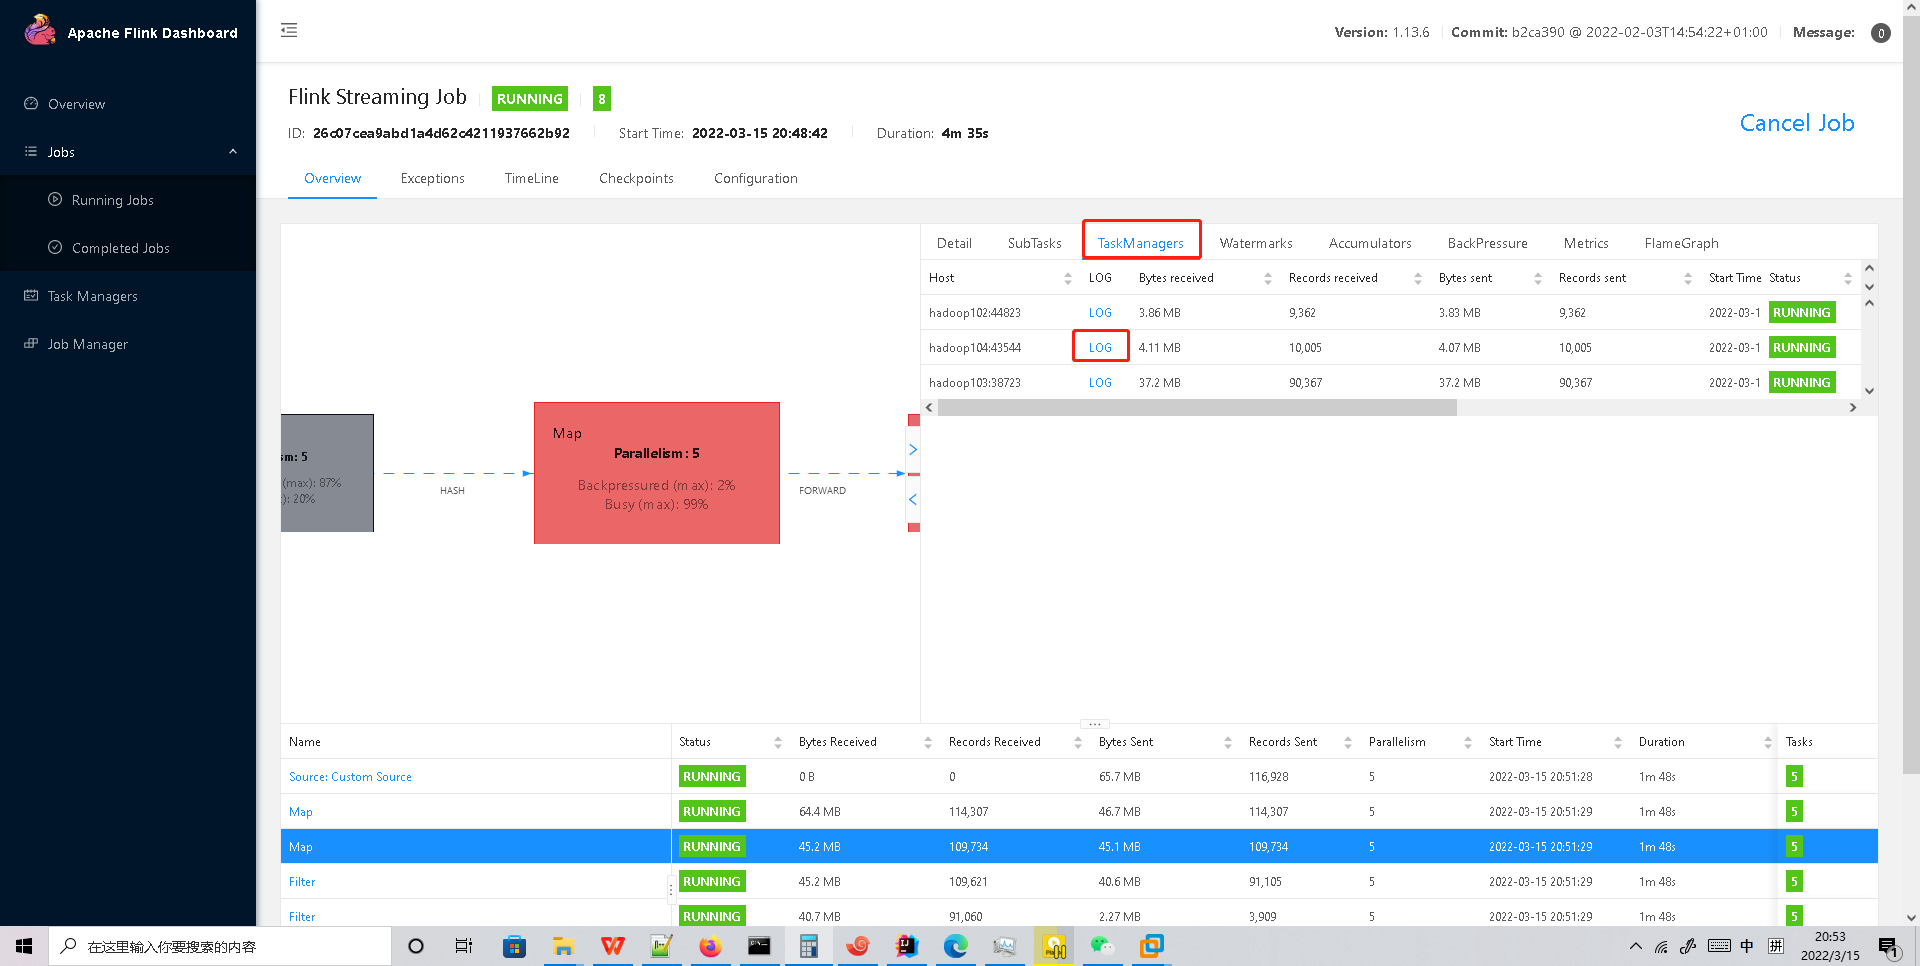Switch to the TimeLine tab
This screenshot has width=1920, height=966.
pos(531,179)
